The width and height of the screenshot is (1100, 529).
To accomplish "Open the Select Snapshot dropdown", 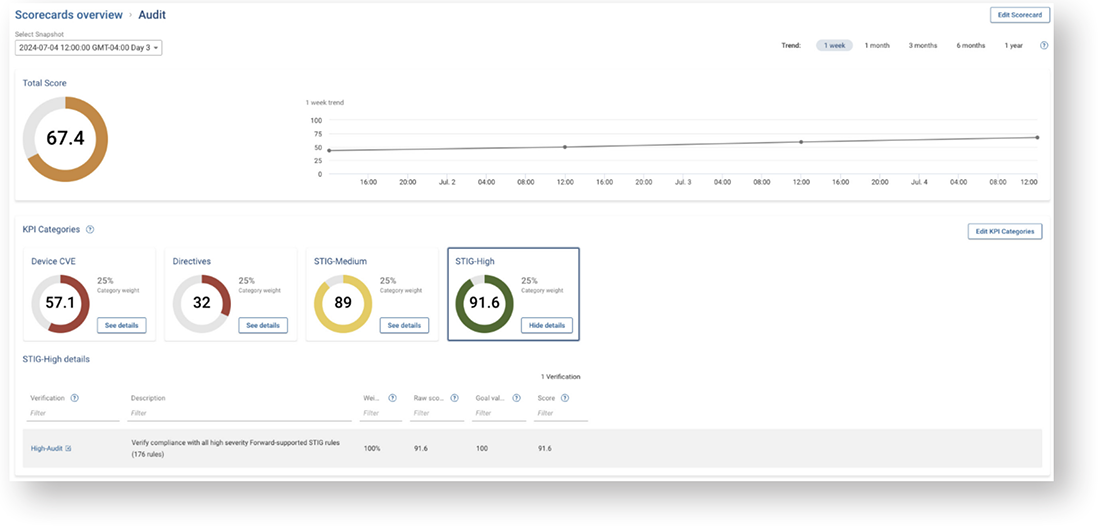I will pyautogui.click(x=89, y=48).
